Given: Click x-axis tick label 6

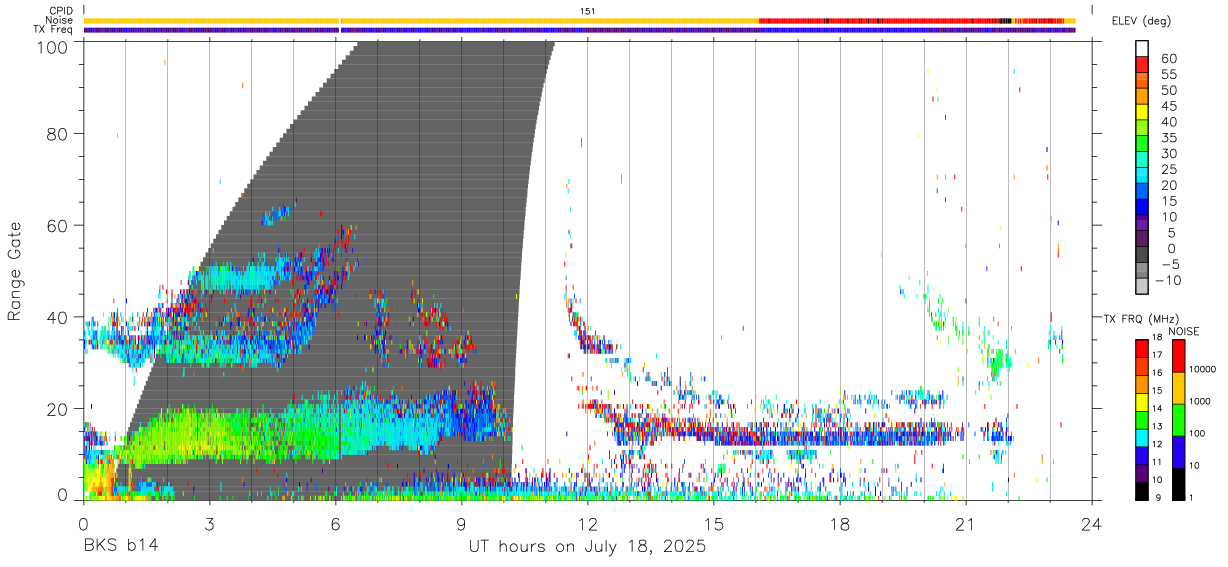Looking at the screenshot, I should [335, 524].
